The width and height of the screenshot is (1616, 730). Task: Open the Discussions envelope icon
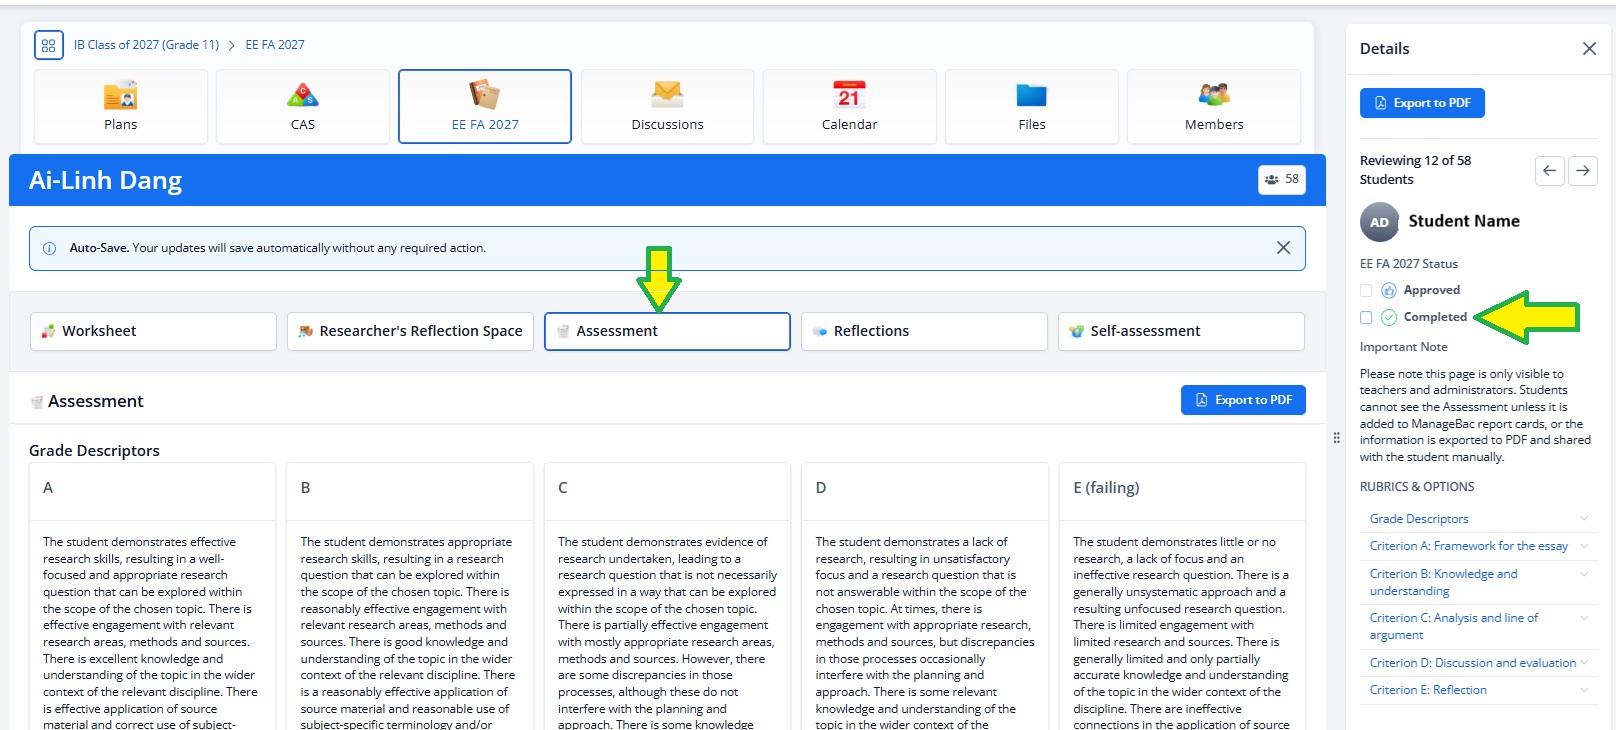tap(667, 95)
